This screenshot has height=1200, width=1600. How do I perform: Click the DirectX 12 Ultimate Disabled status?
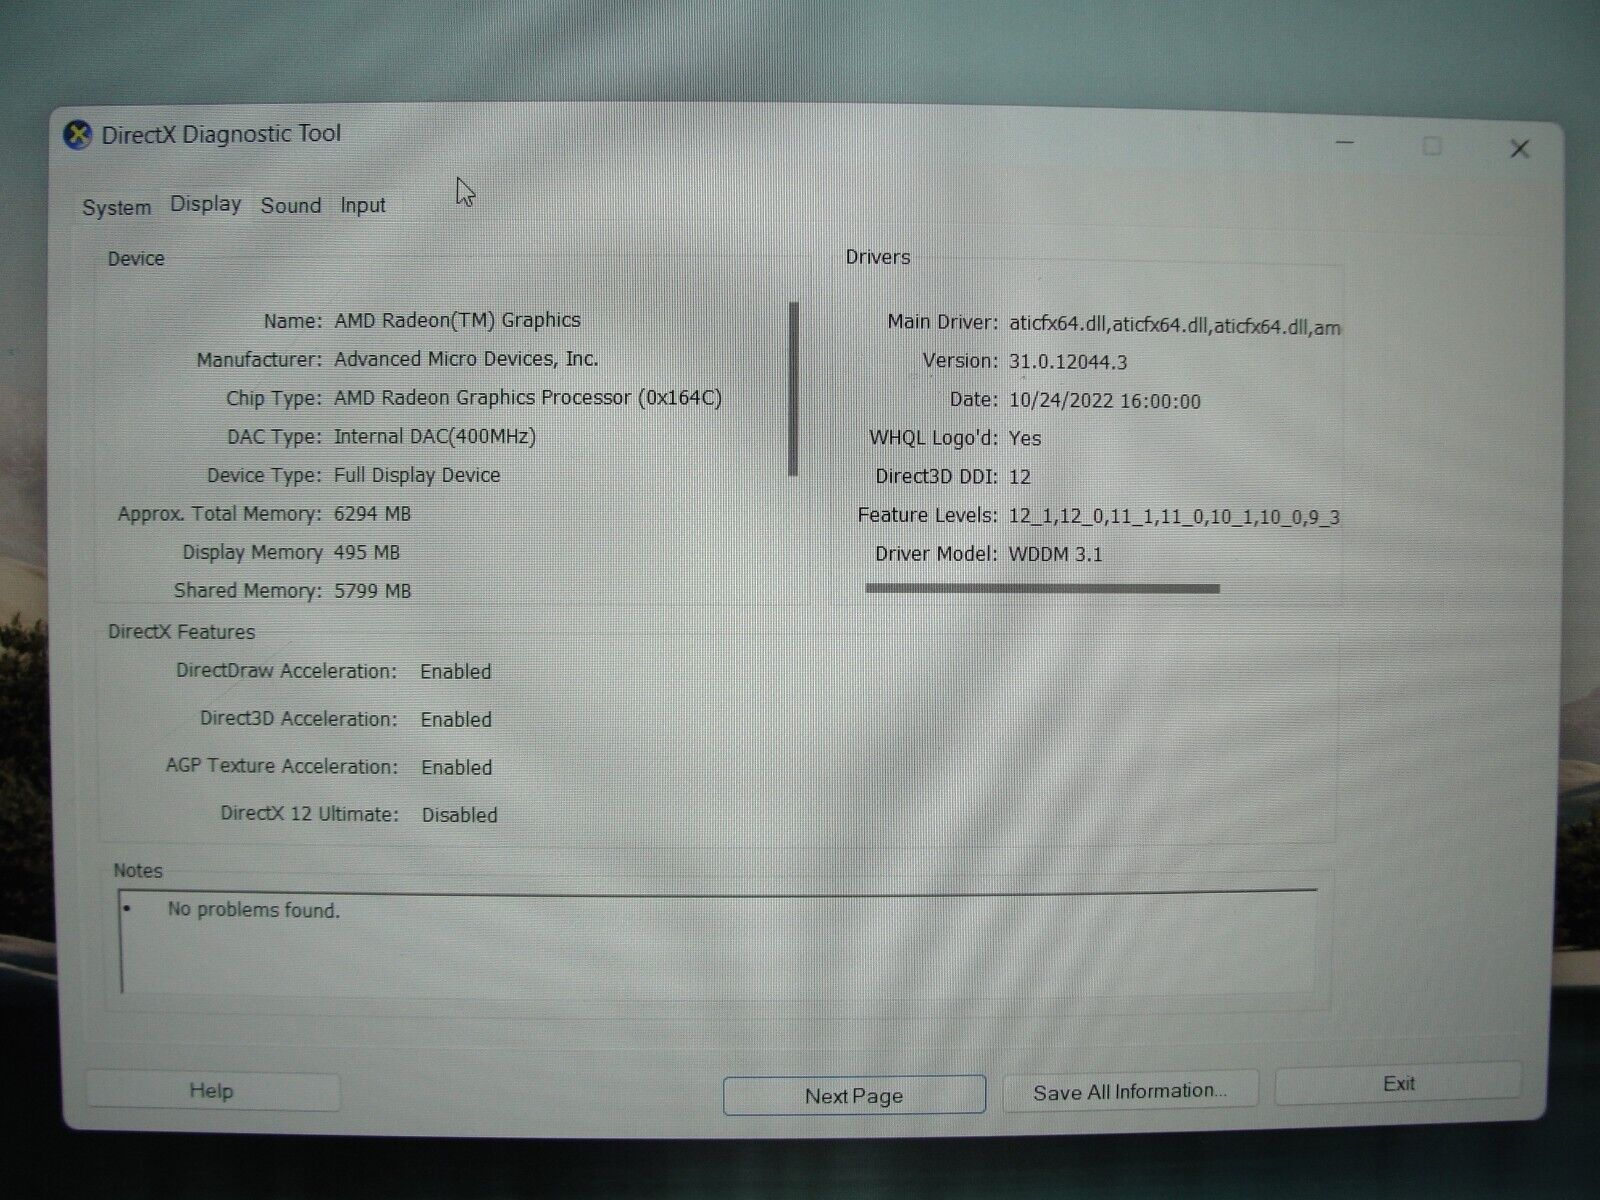(x=458, y=815)
